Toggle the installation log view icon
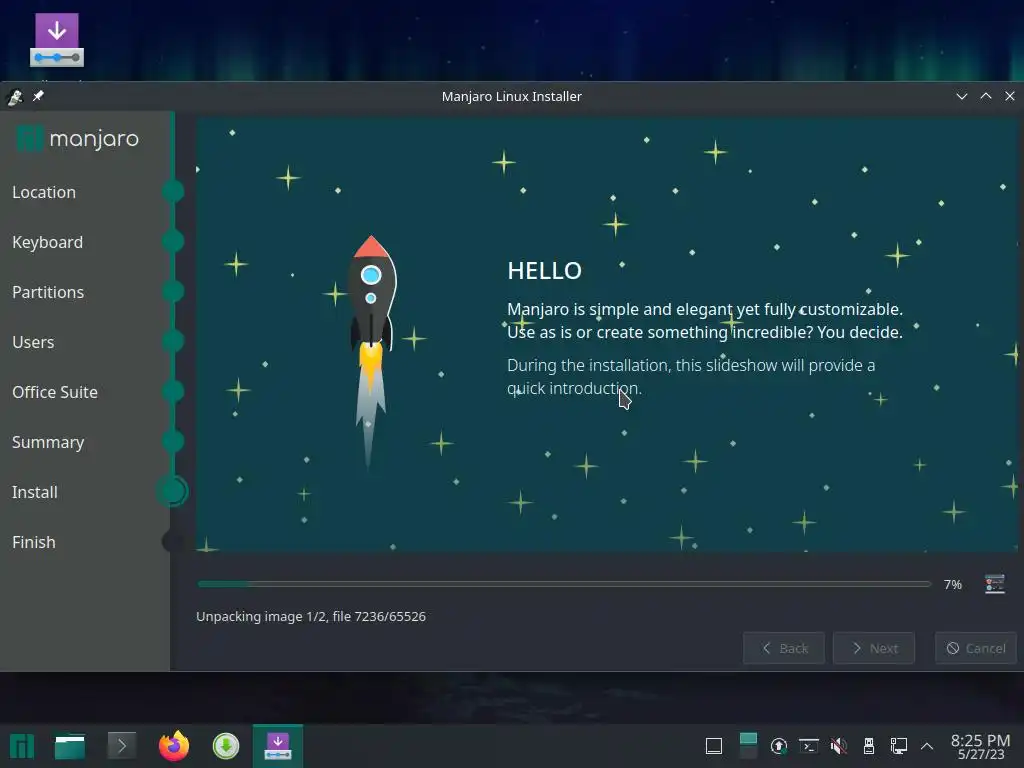The width and height of the screenshot is (1024, 768). [994, 584]
